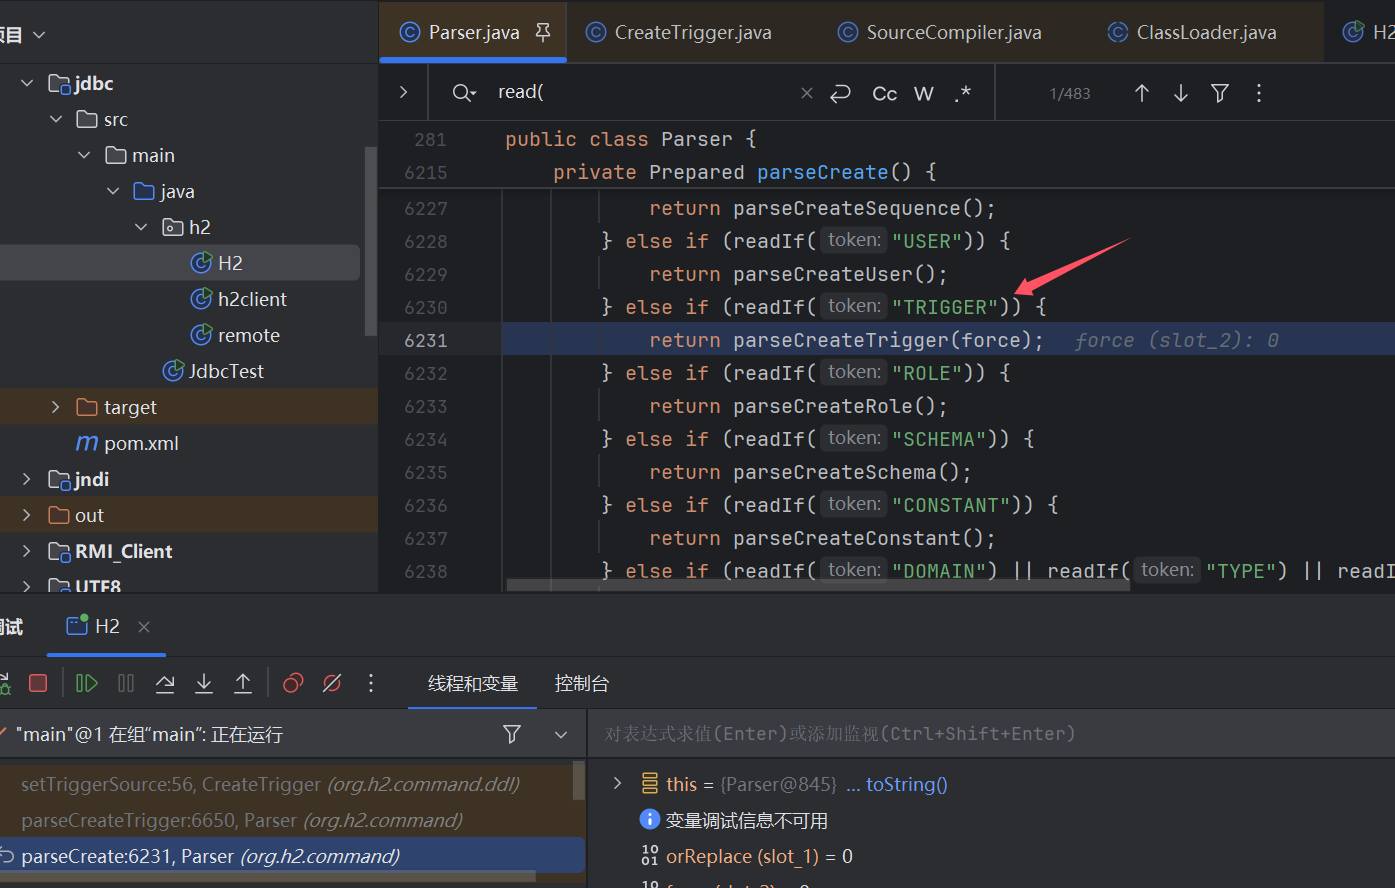
Task: Collapse the main folder
Action: pyautogui.click(x=84, y=155)
